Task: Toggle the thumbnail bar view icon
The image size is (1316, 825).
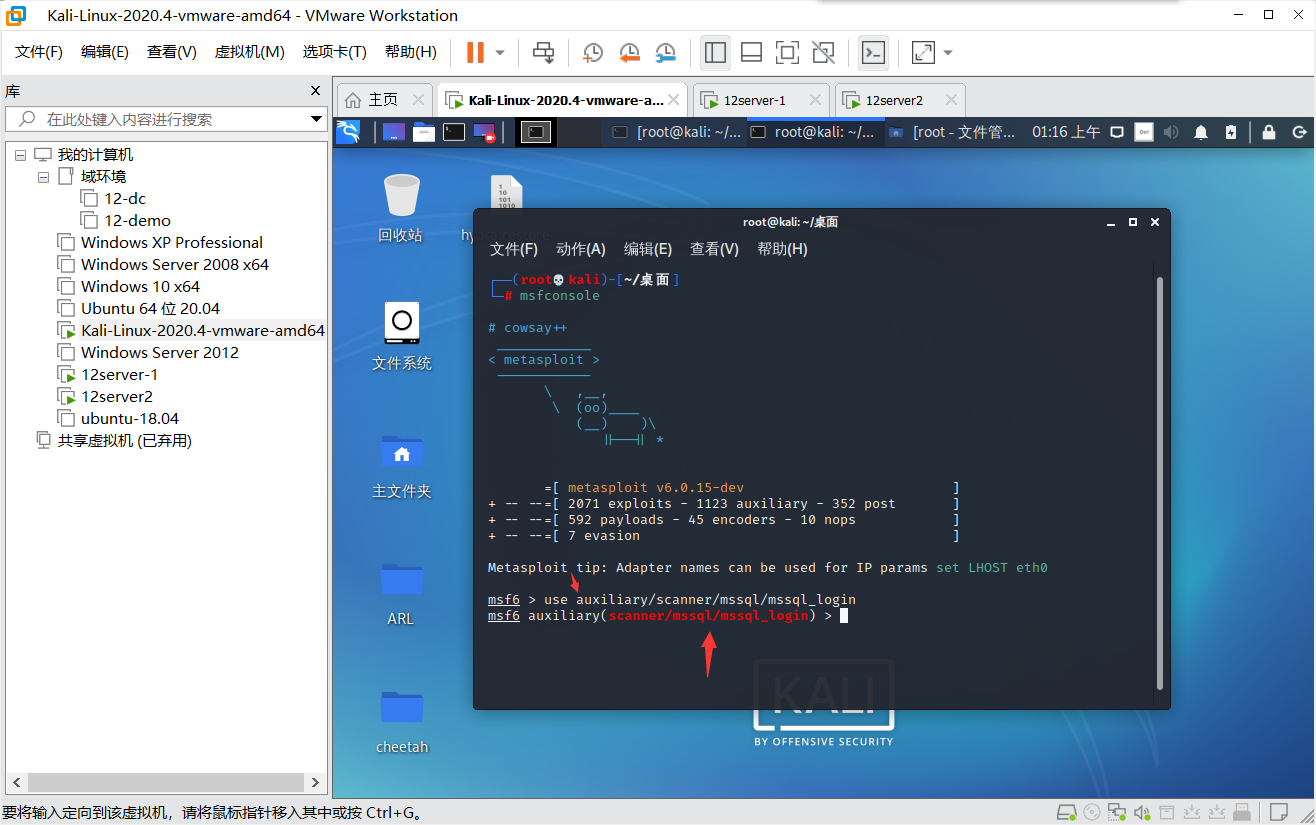Action: [751, 52]
